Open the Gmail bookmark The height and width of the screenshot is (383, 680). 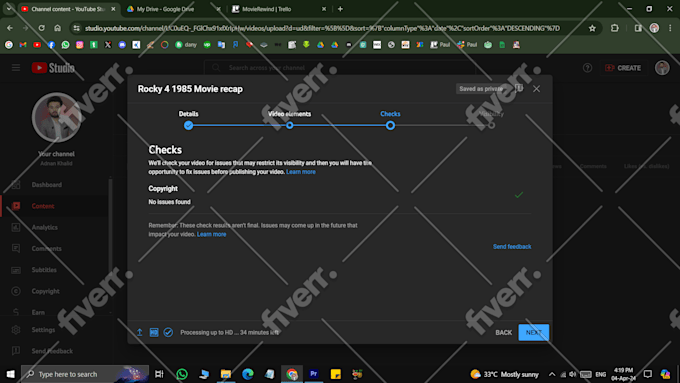click(23, 45)
